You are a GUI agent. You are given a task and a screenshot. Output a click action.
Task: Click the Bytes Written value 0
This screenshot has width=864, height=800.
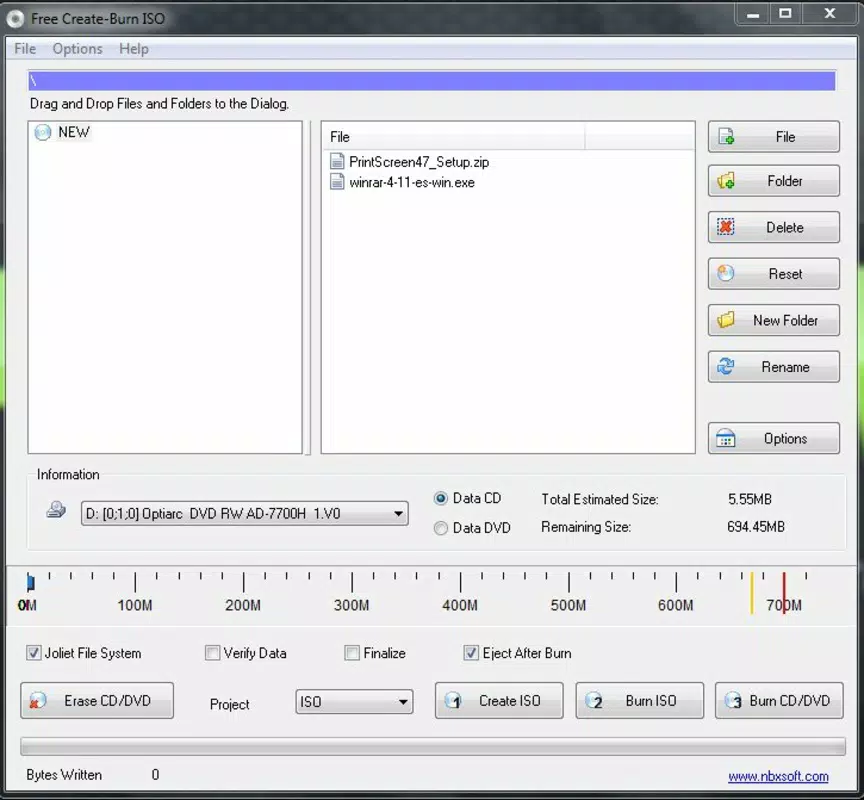coord(155,775)
